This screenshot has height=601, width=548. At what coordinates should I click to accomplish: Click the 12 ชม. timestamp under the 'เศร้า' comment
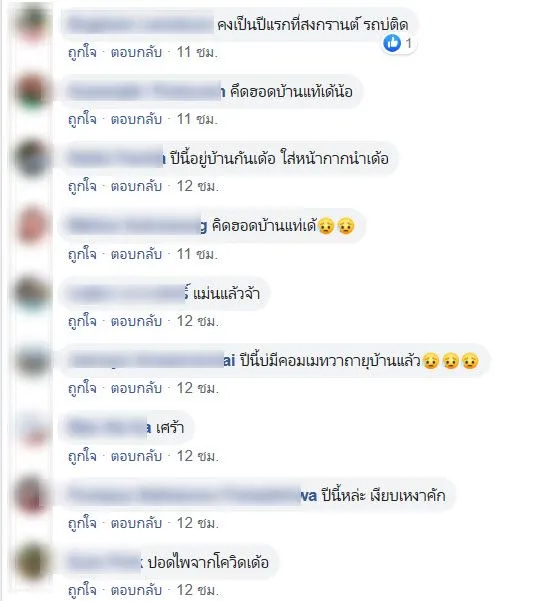tap(197, 456)
